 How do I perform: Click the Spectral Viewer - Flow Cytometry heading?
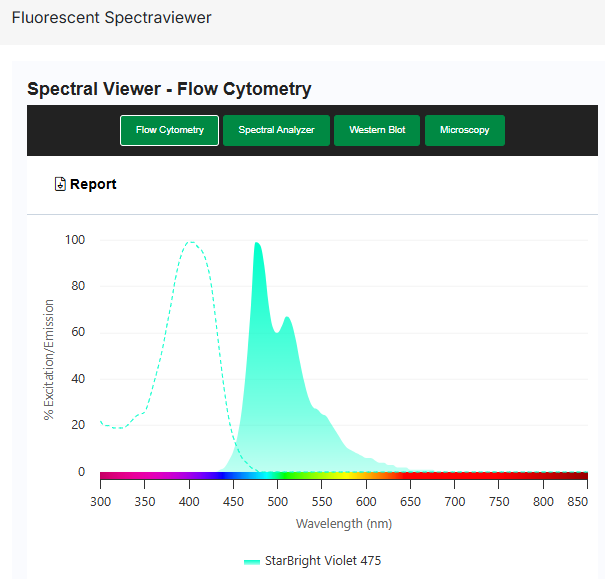click(x=169, y=89)
